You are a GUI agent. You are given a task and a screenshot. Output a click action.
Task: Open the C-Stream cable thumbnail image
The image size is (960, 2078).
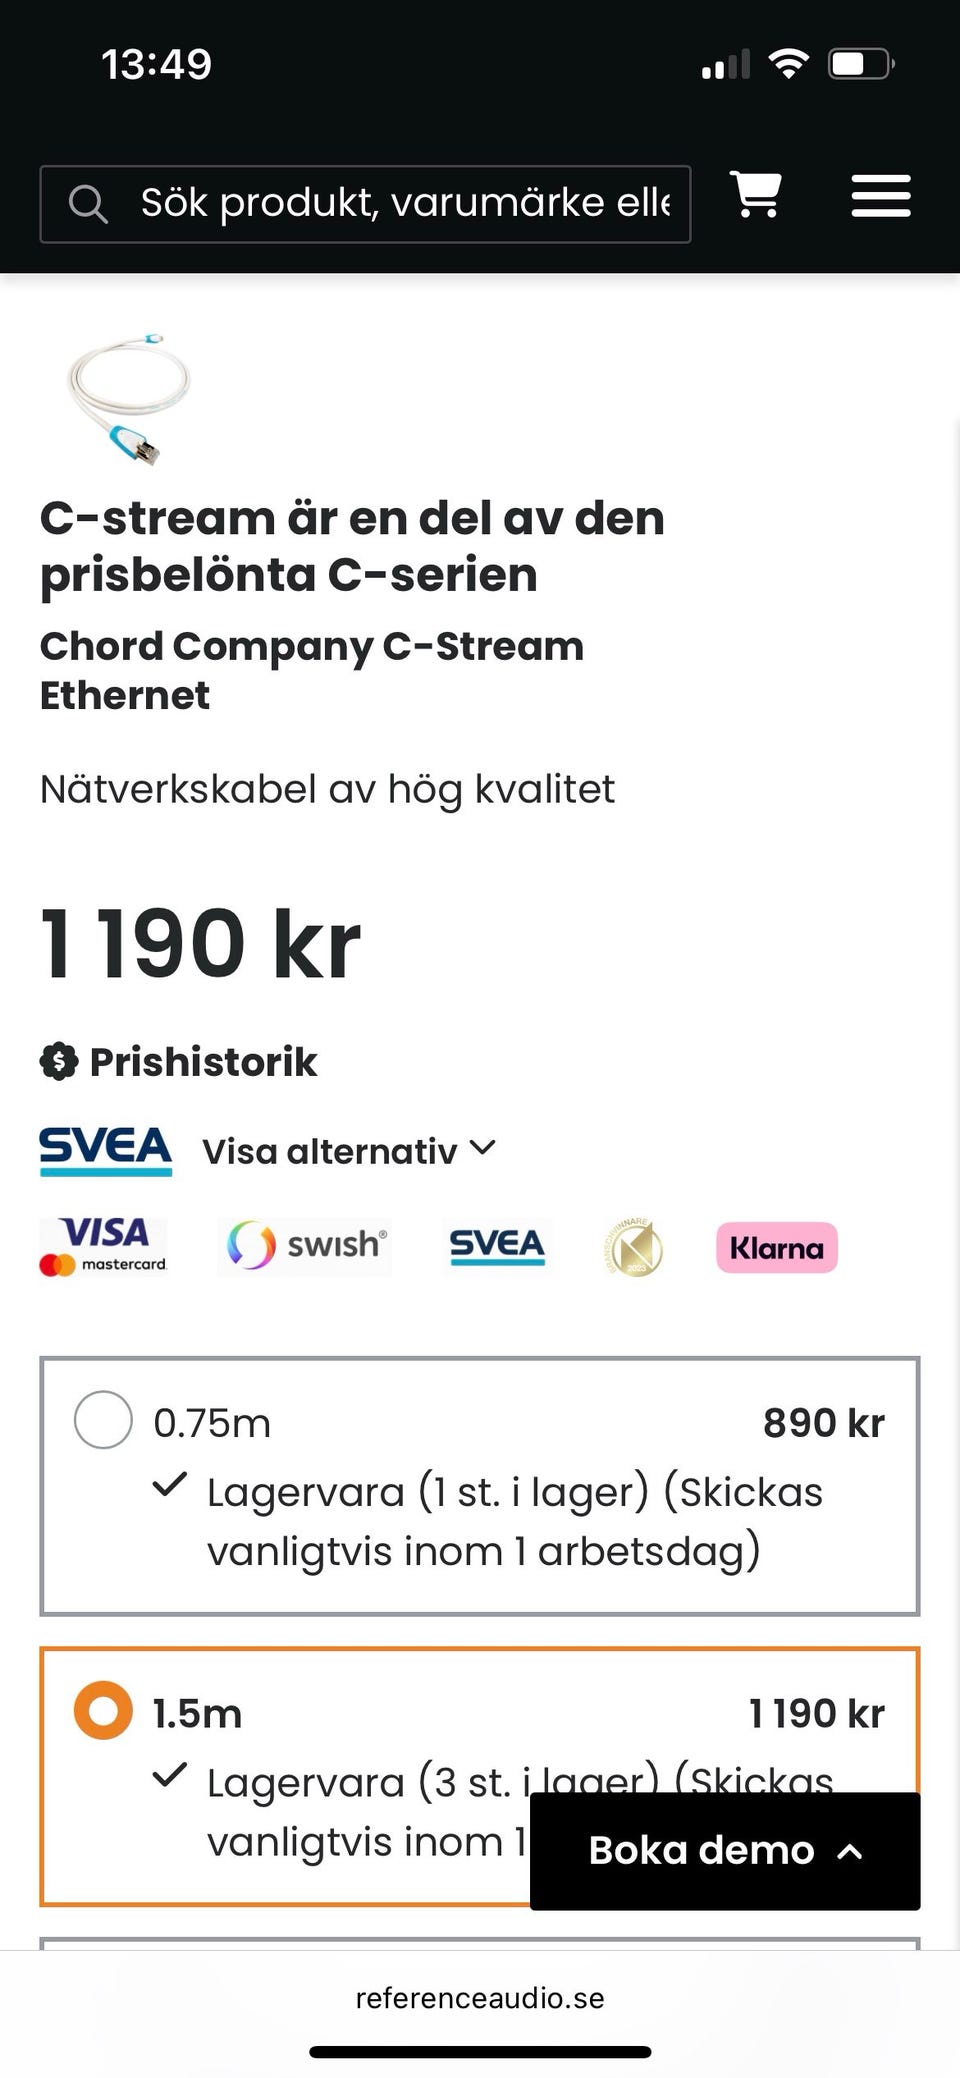pos(128,399)
